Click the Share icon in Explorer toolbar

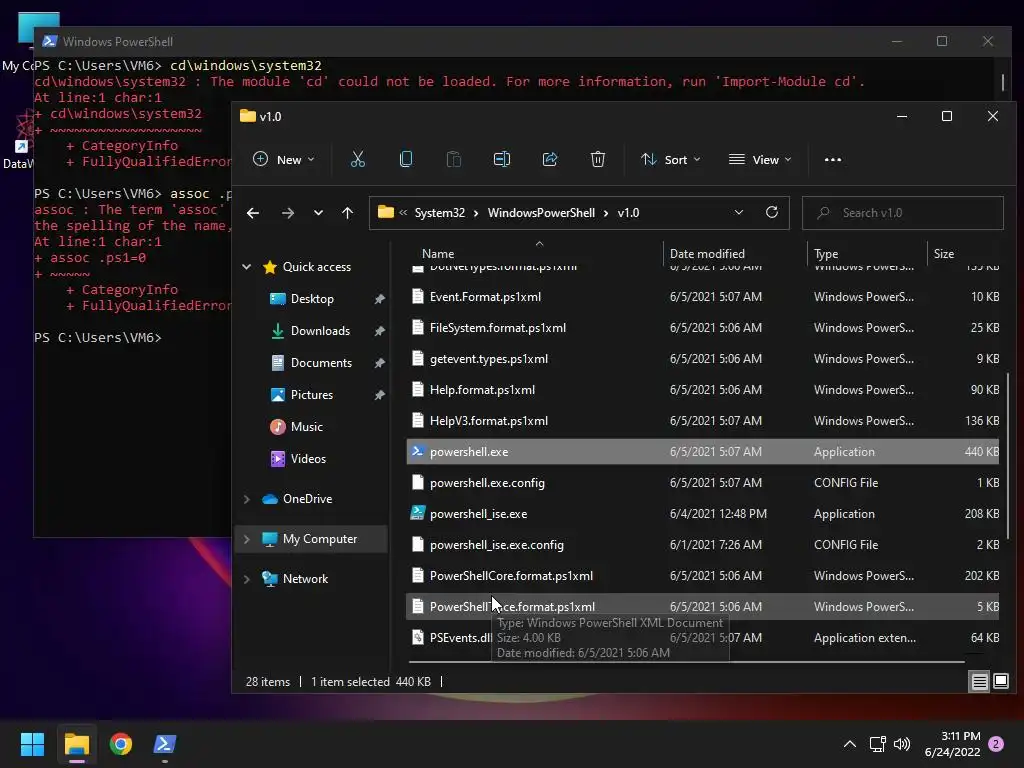point(550,159)
